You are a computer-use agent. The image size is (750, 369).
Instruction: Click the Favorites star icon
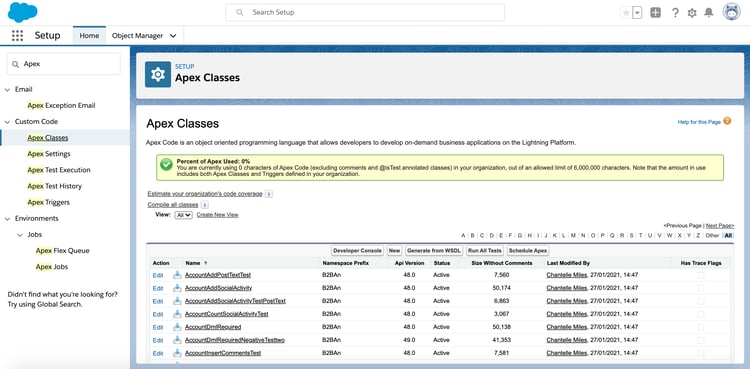click(626, 13)
